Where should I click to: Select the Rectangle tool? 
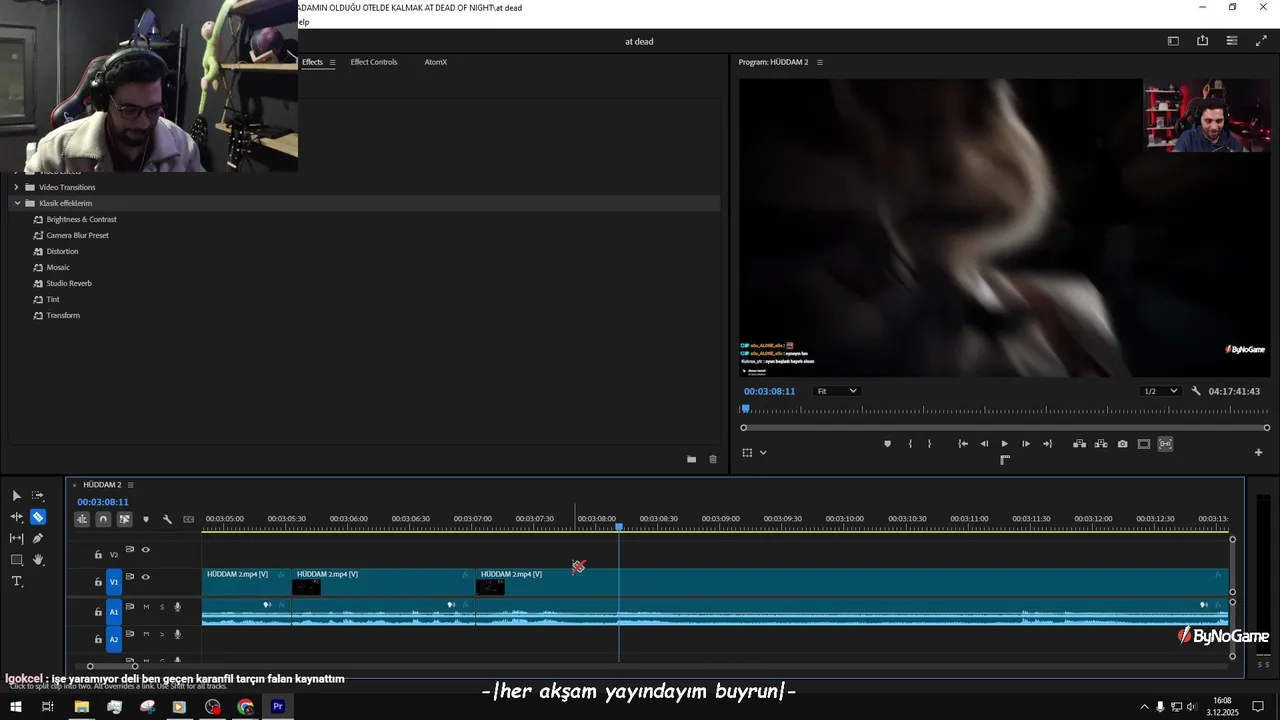click(16, 560)
